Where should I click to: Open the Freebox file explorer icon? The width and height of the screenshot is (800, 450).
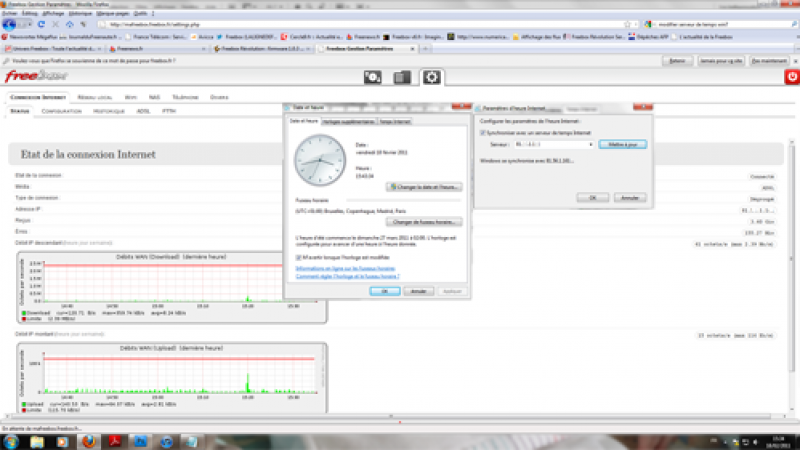402,77
